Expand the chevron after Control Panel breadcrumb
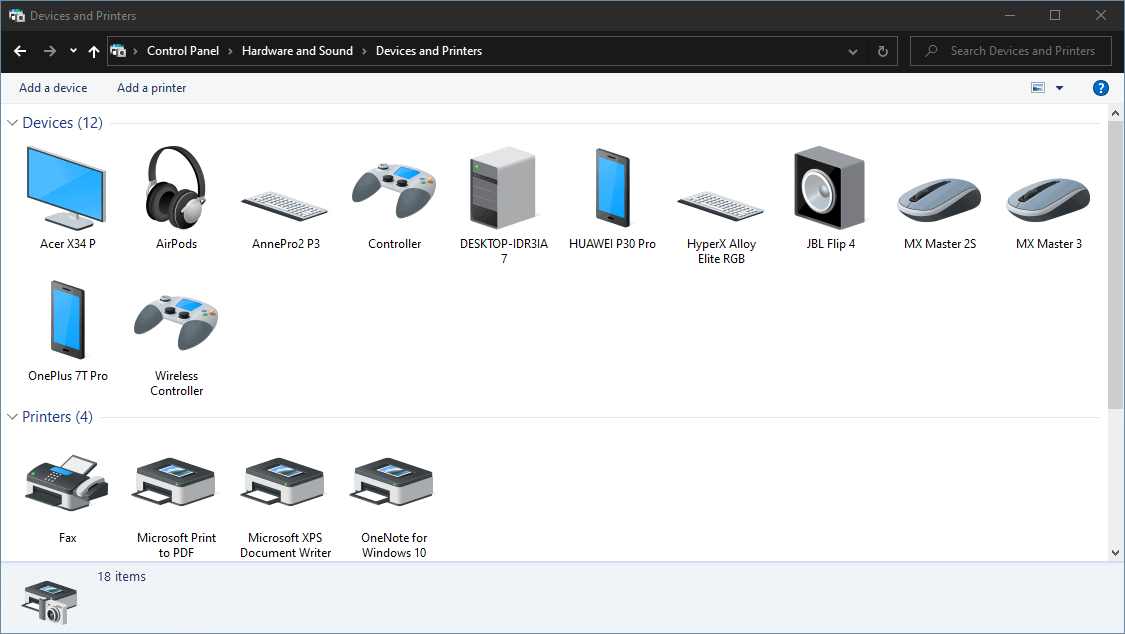 click(230, 51)
